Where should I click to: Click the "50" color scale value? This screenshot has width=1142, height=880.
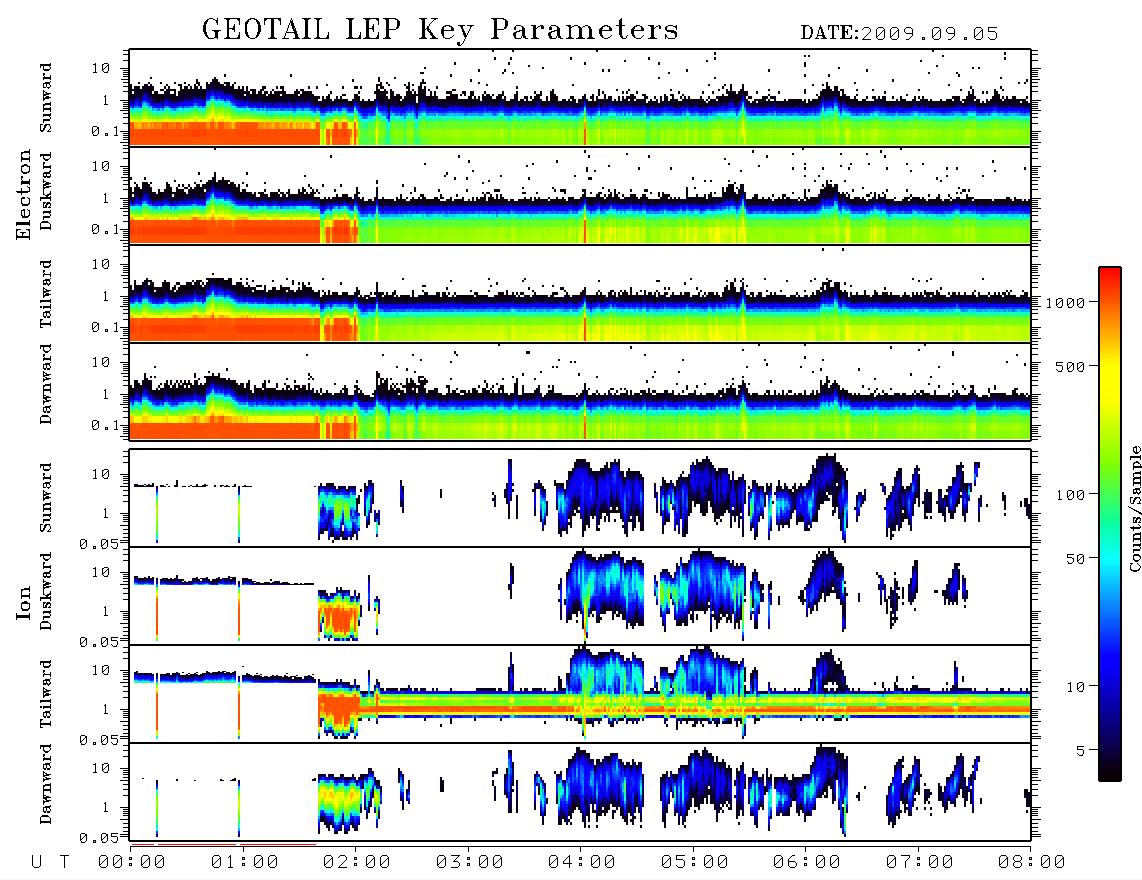coord(1075,559)
